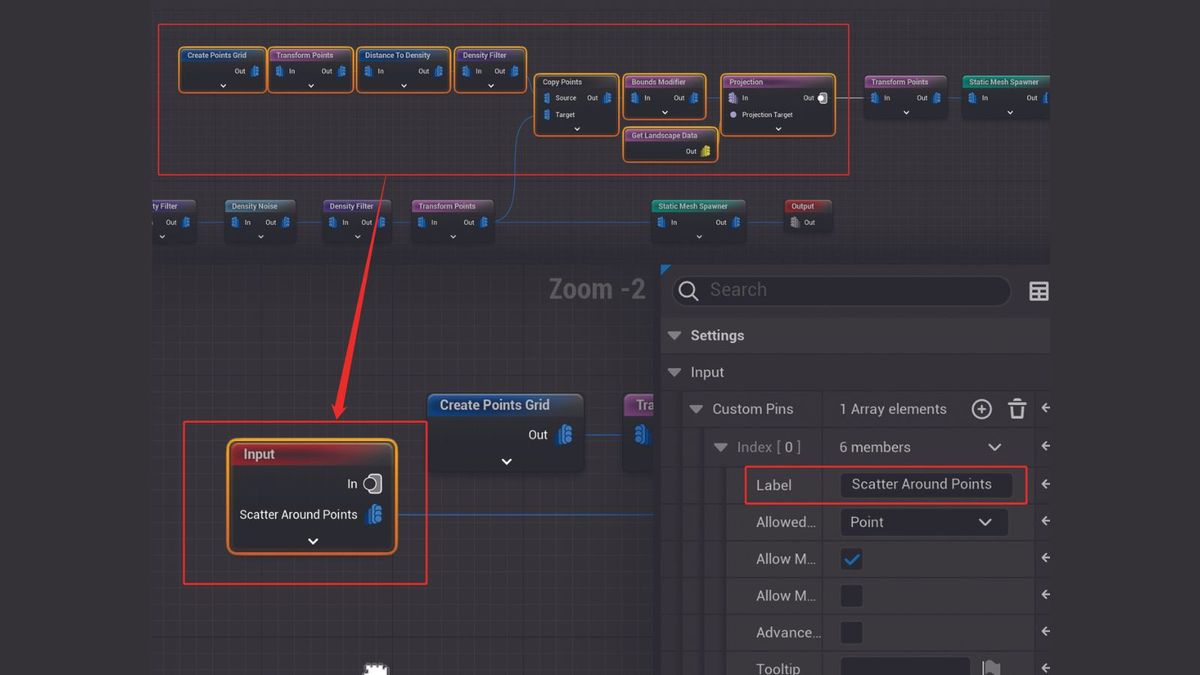This screenshot has width=1200, height=675.
Task: Add a new Custom Pins array element
Action: [x=981, y=409]
